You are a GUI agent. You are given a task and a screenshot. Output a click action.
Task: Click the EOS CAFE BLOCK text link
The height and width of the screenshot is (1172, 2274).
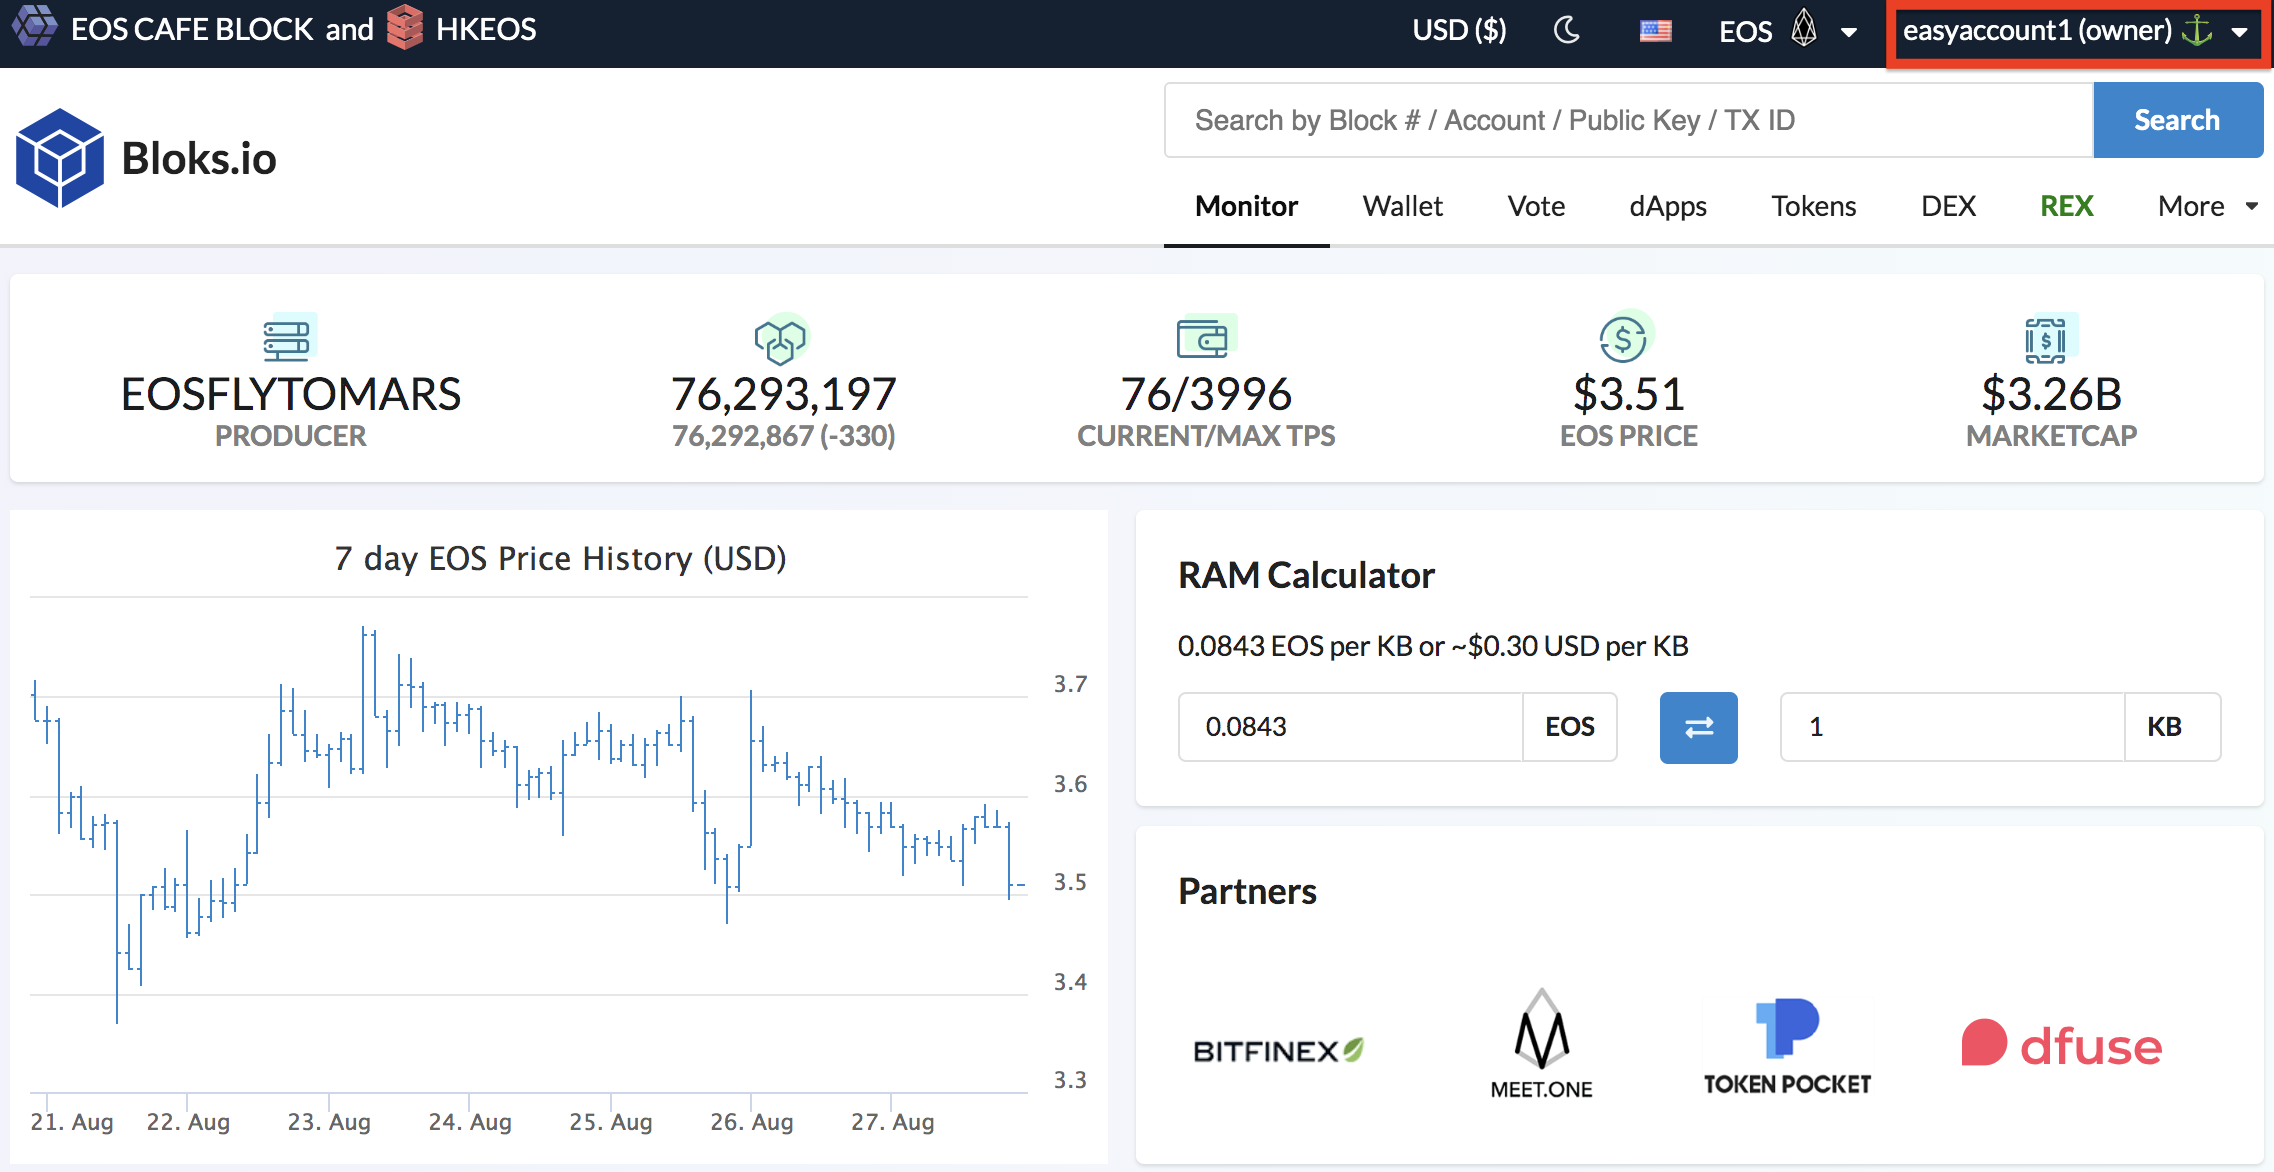[192, 29]
